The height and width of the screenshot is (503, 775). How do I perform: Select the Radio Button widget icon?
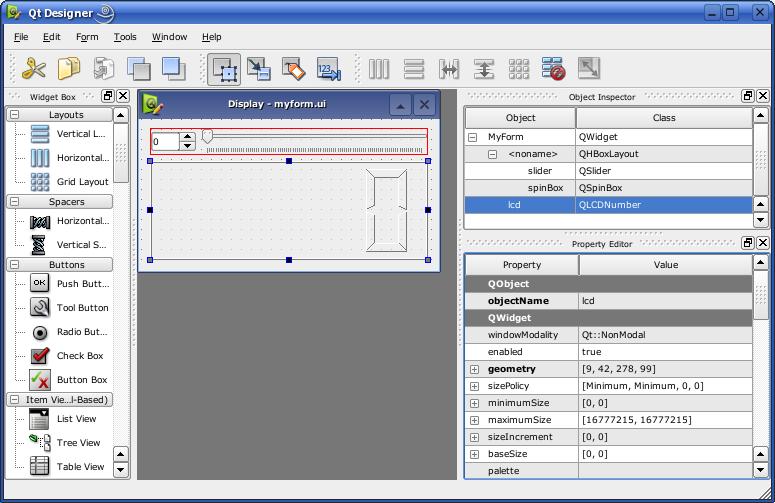click(x=40, y=333)
